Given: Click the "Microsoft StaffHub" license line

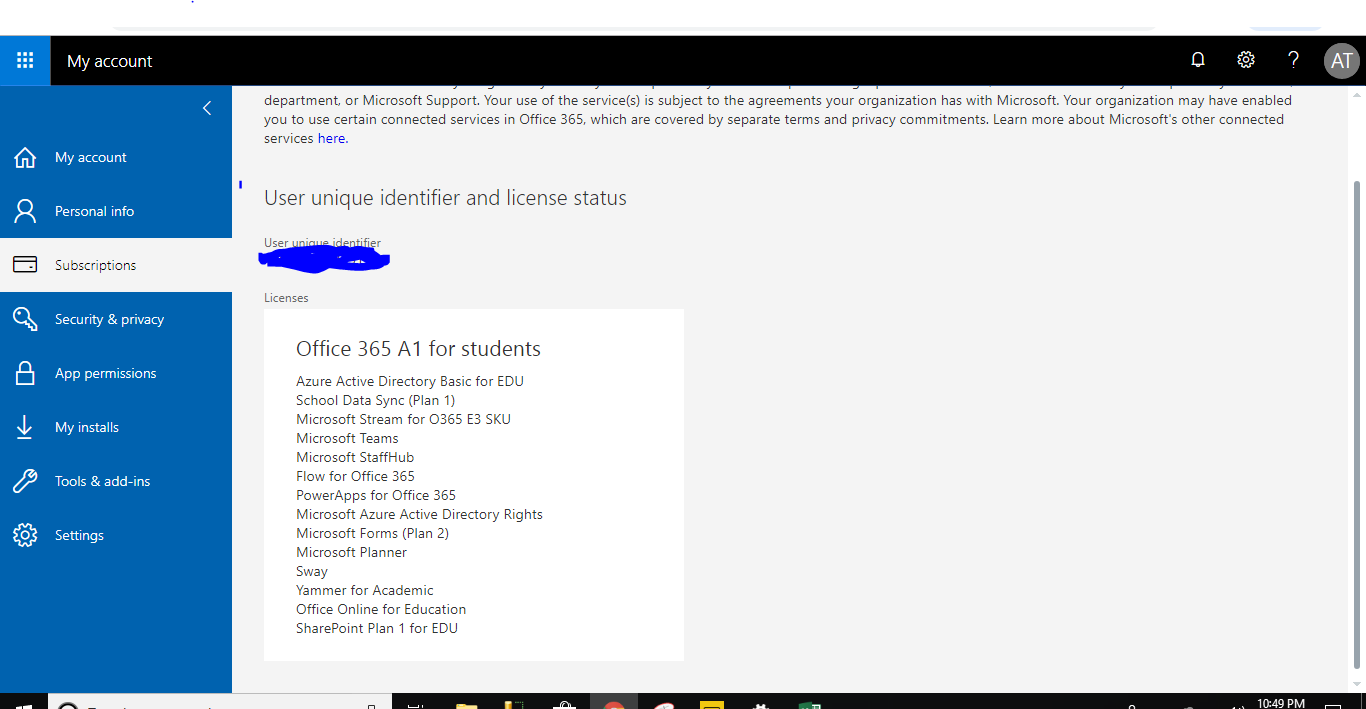Looking at the screenshot, I should tap(355, 457).
